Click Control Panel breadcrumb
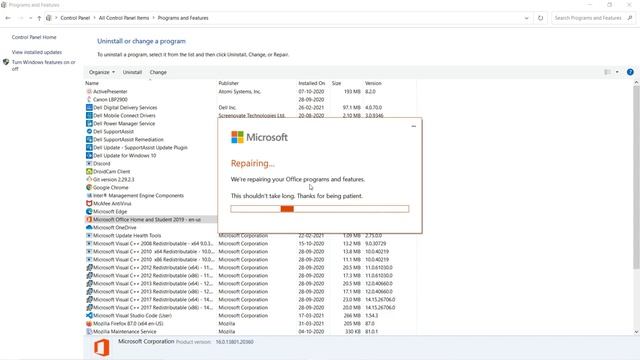Viewport: 640px width, 360px height. click(x=75, y=18)
